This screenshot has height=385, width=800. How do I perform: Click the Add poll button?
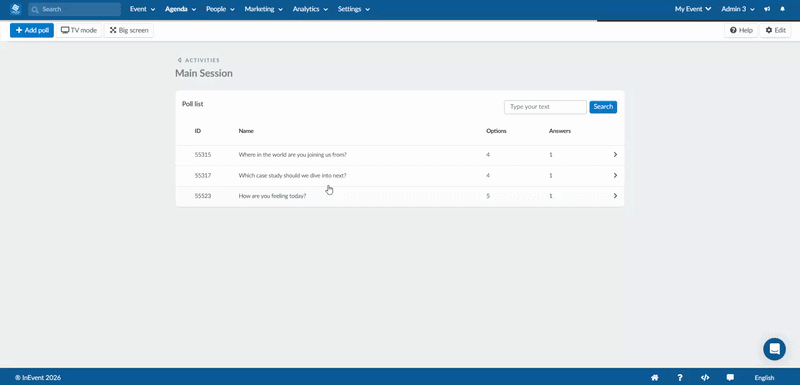click(32, 31)
